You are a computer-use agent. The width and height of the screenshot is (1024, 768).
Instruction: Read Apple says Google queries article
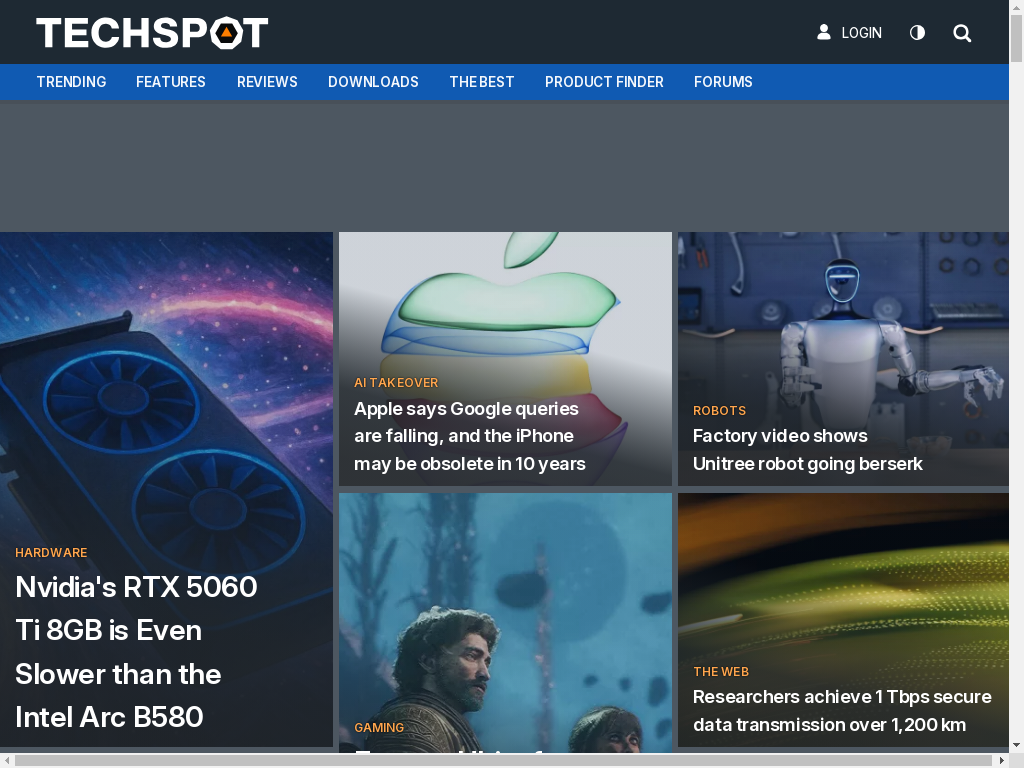(470, 436)
